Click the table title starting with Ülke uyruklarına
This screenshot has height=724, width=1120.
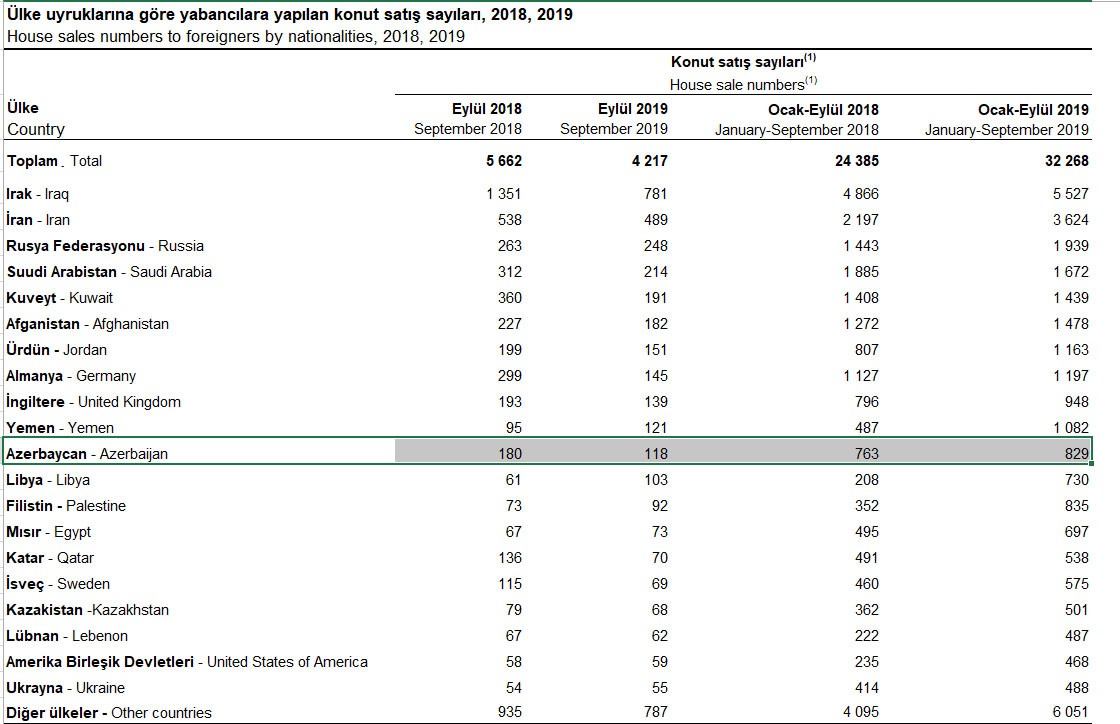tap(290, 17)
